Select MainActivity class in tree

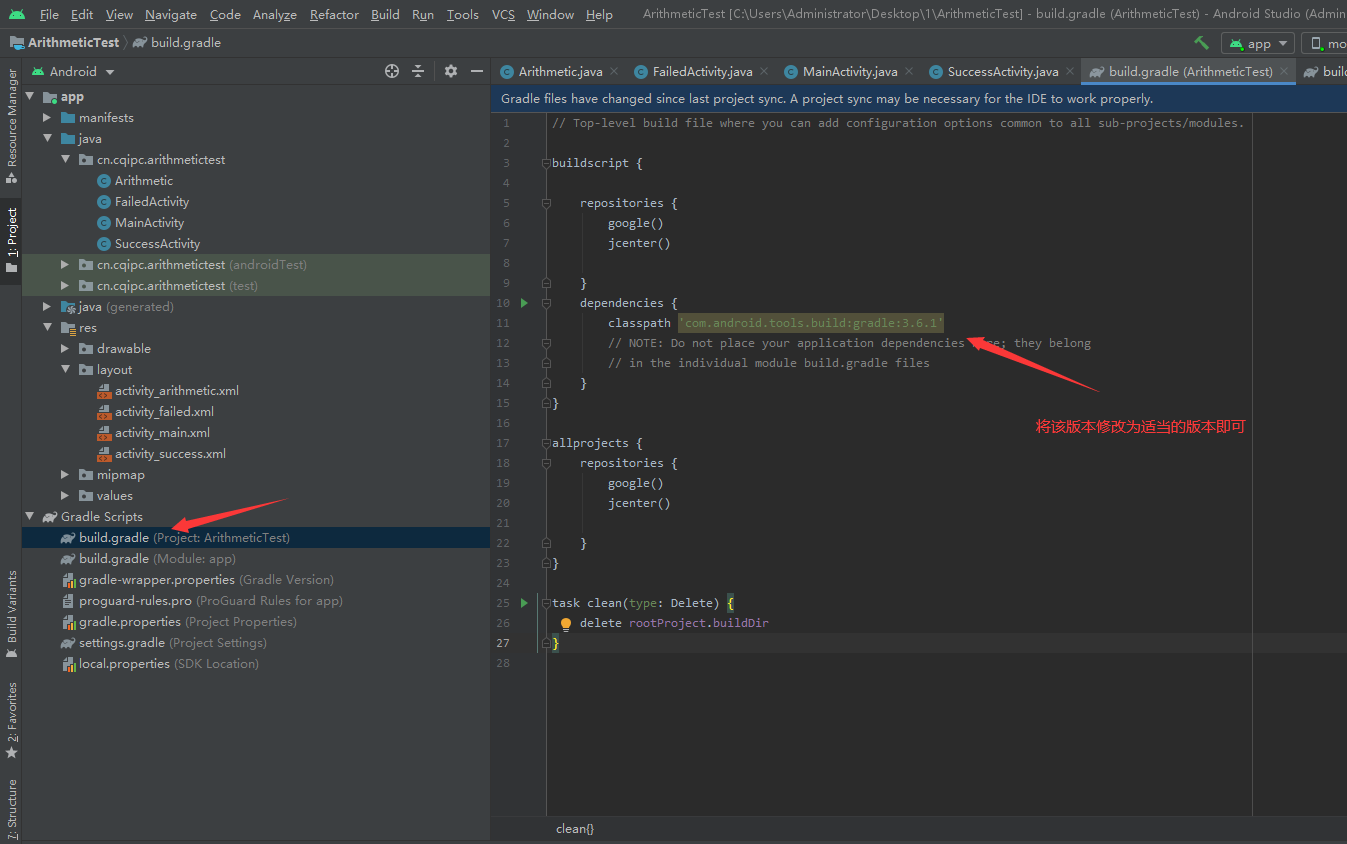[150, 222]
